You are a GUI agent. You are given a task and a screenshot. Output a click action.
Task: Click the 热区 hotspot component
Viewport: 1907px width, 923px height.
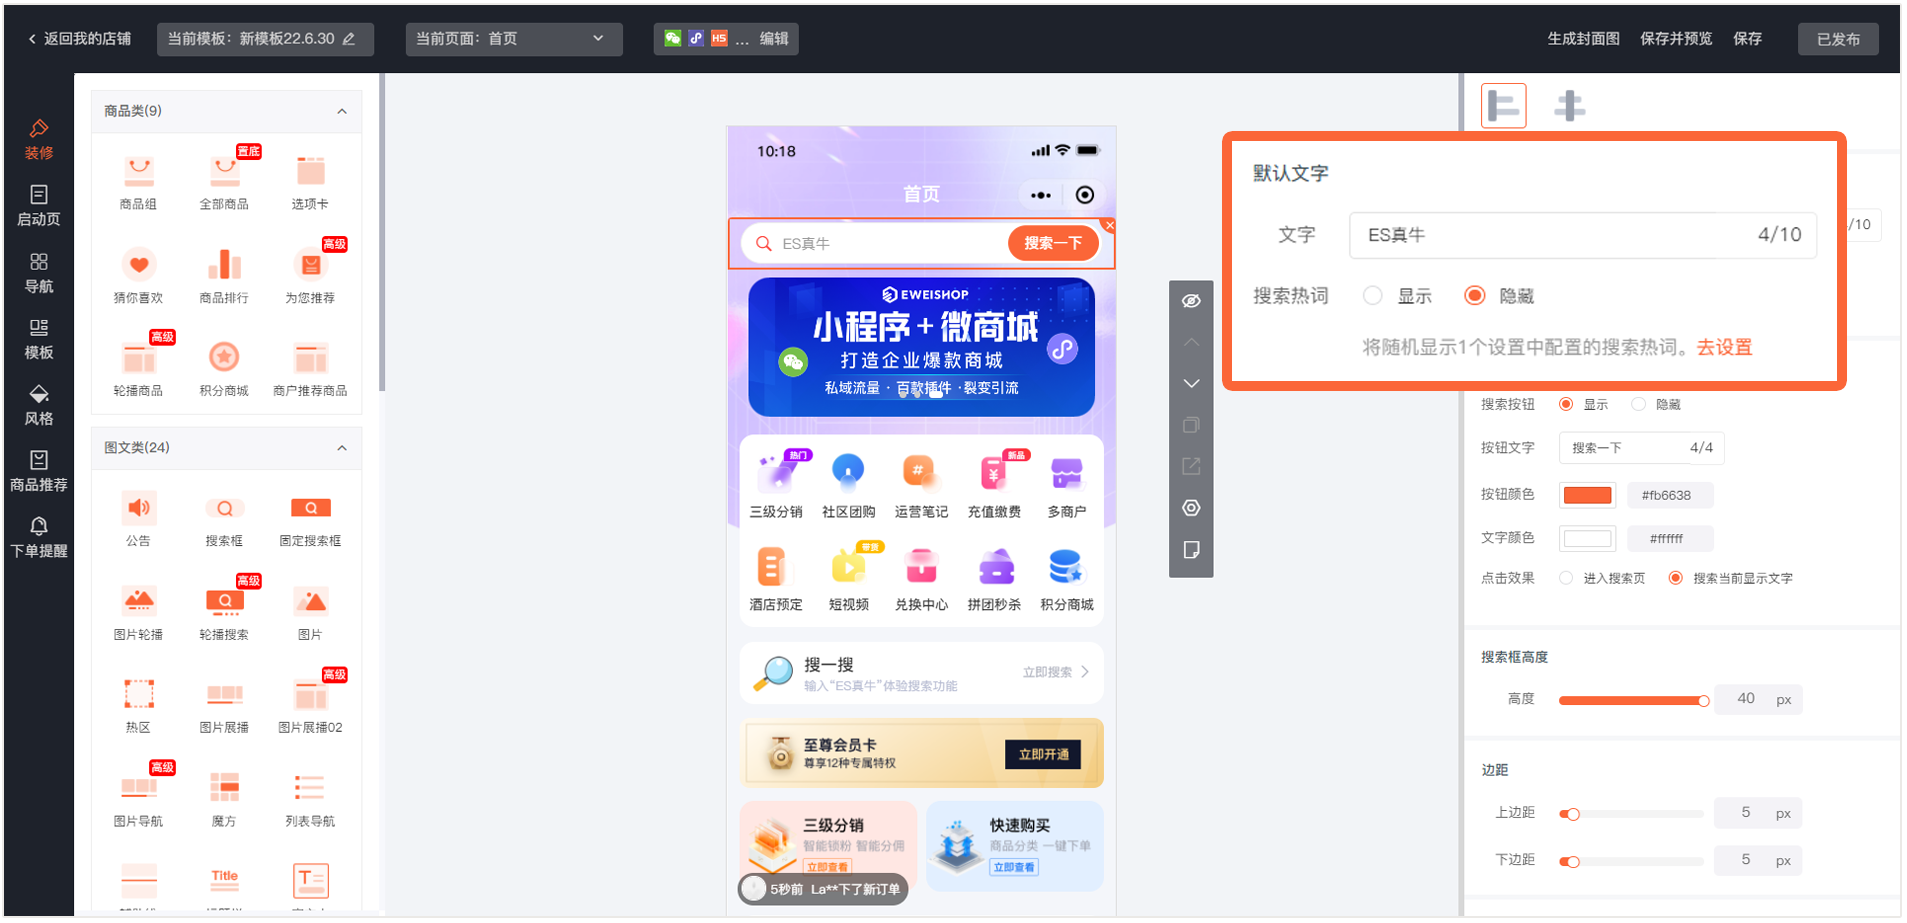pos(139,695)
